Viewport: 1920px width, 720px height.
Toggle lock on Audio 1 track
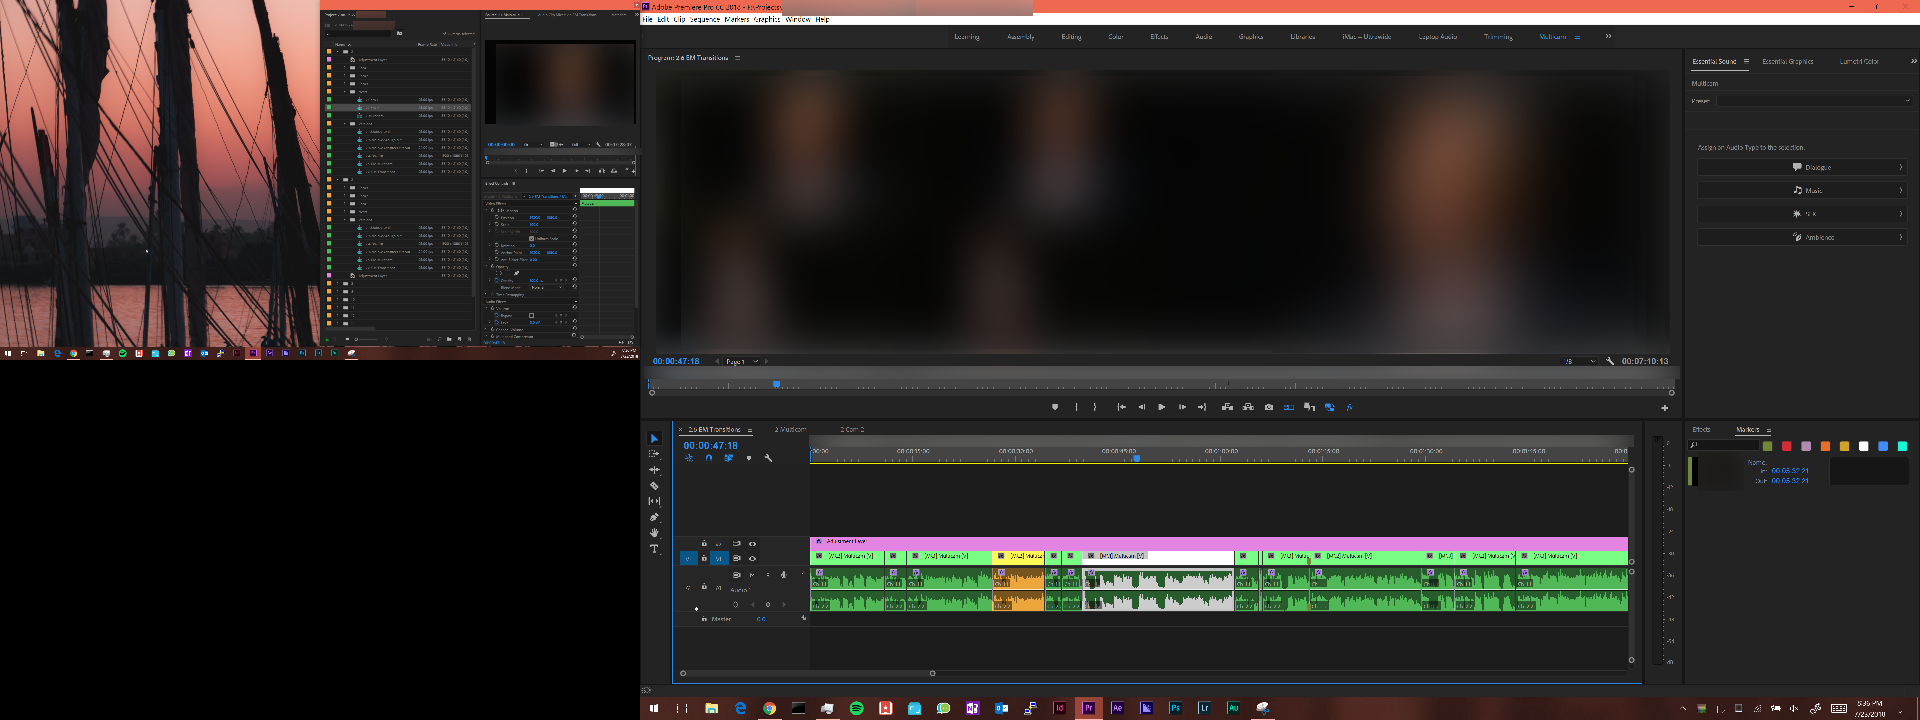tap(704, 587)
